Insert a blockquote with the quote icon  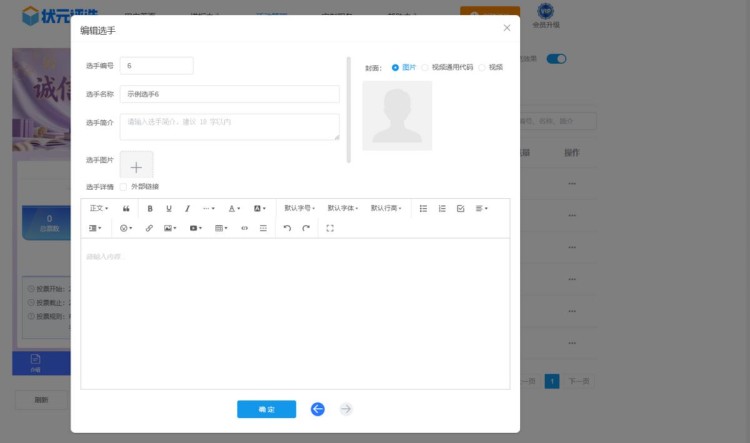point(126,208)
